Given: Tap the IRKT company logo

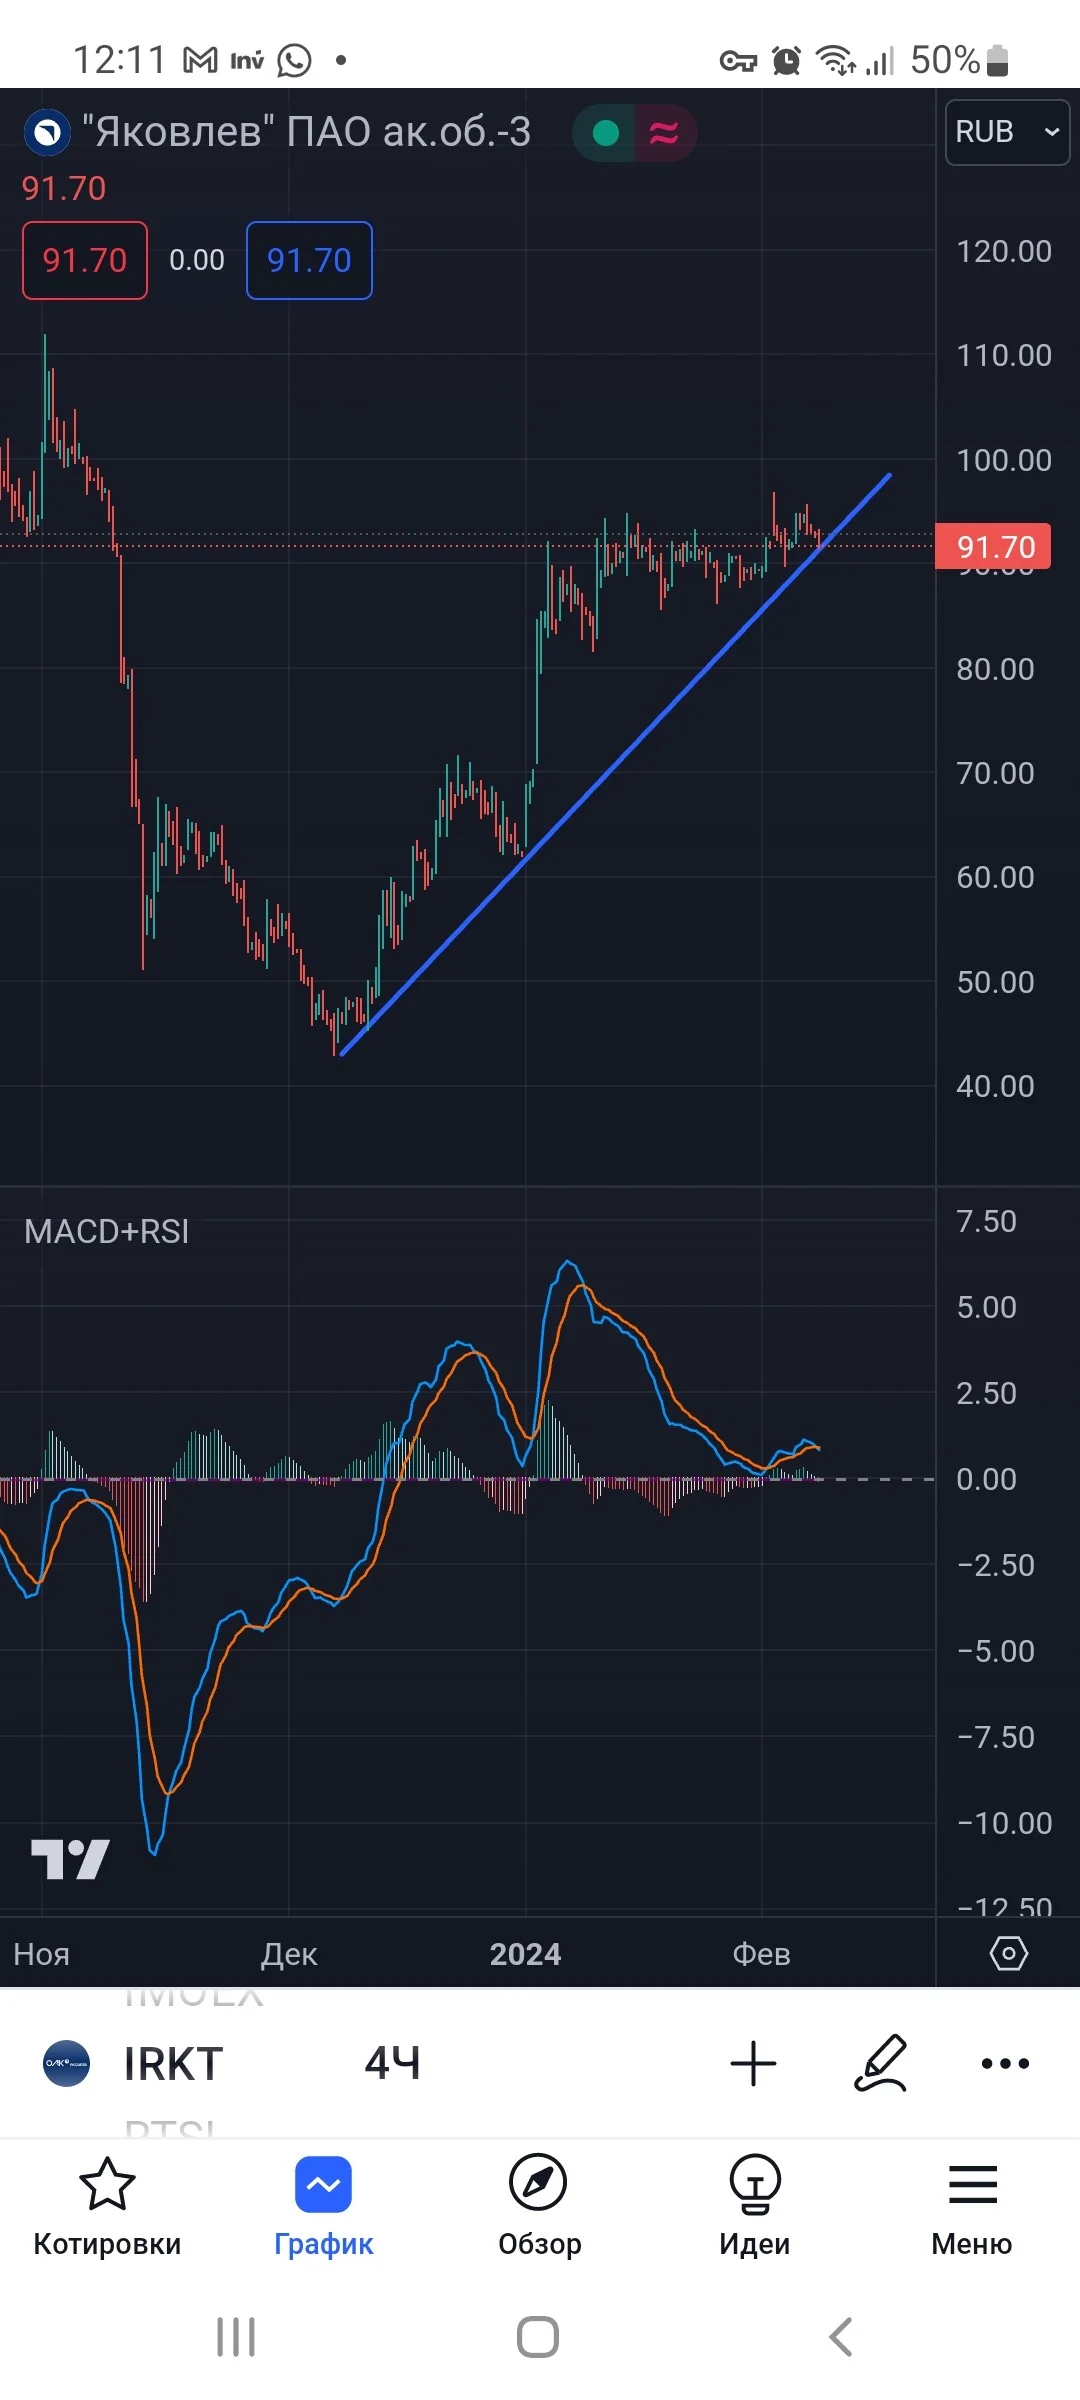Looking at the screenshot, I should click(66, 2063).
